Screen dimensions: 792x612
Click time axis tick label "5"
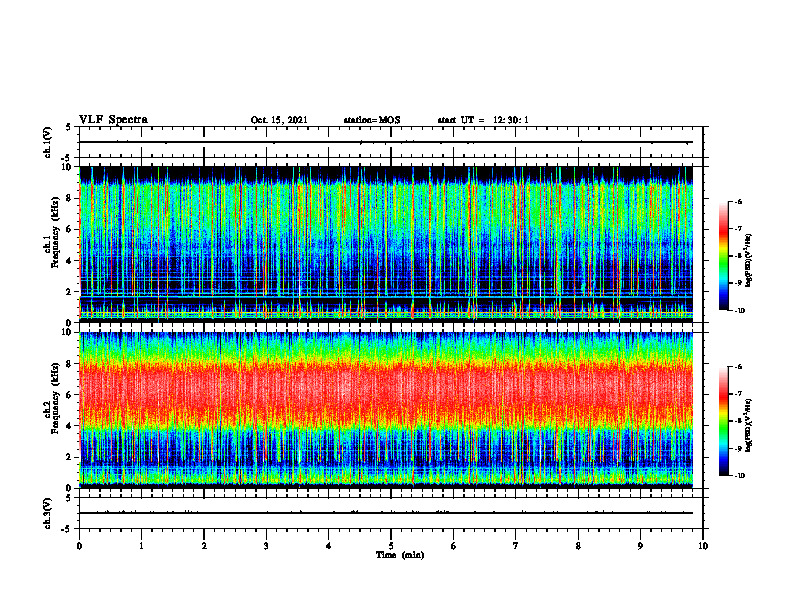[391, 546]
